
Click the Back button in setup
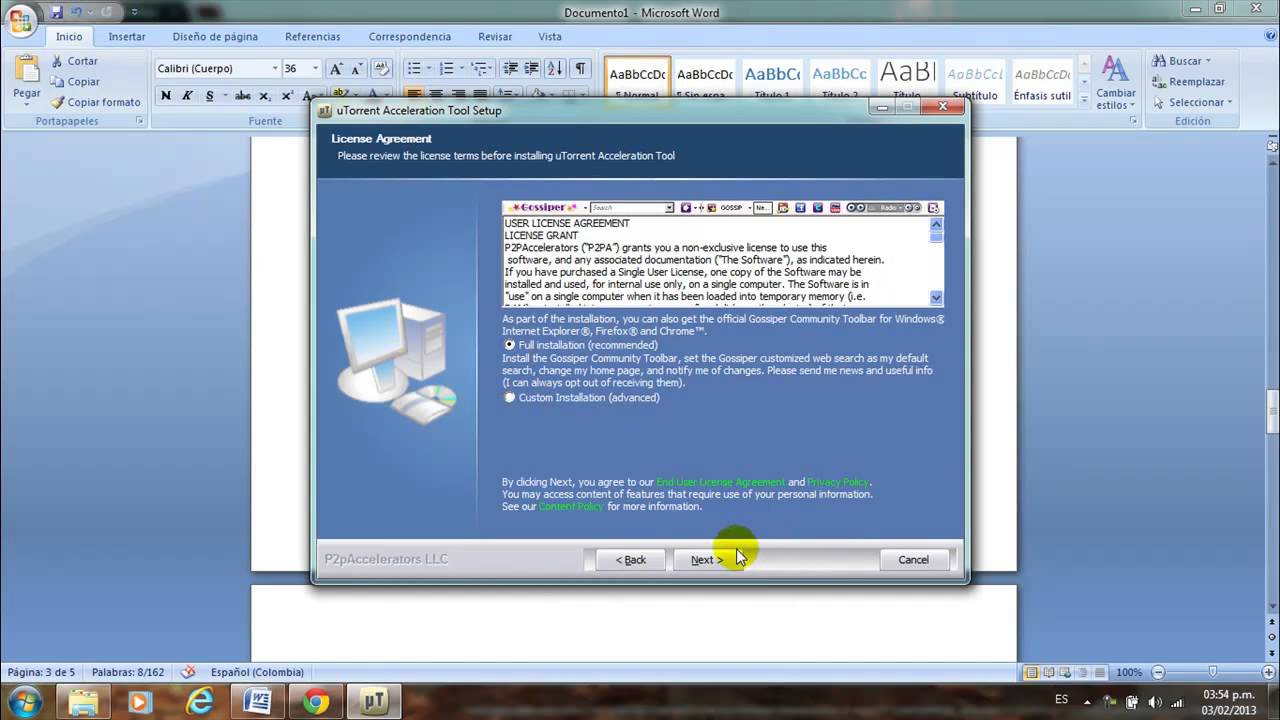630,560
